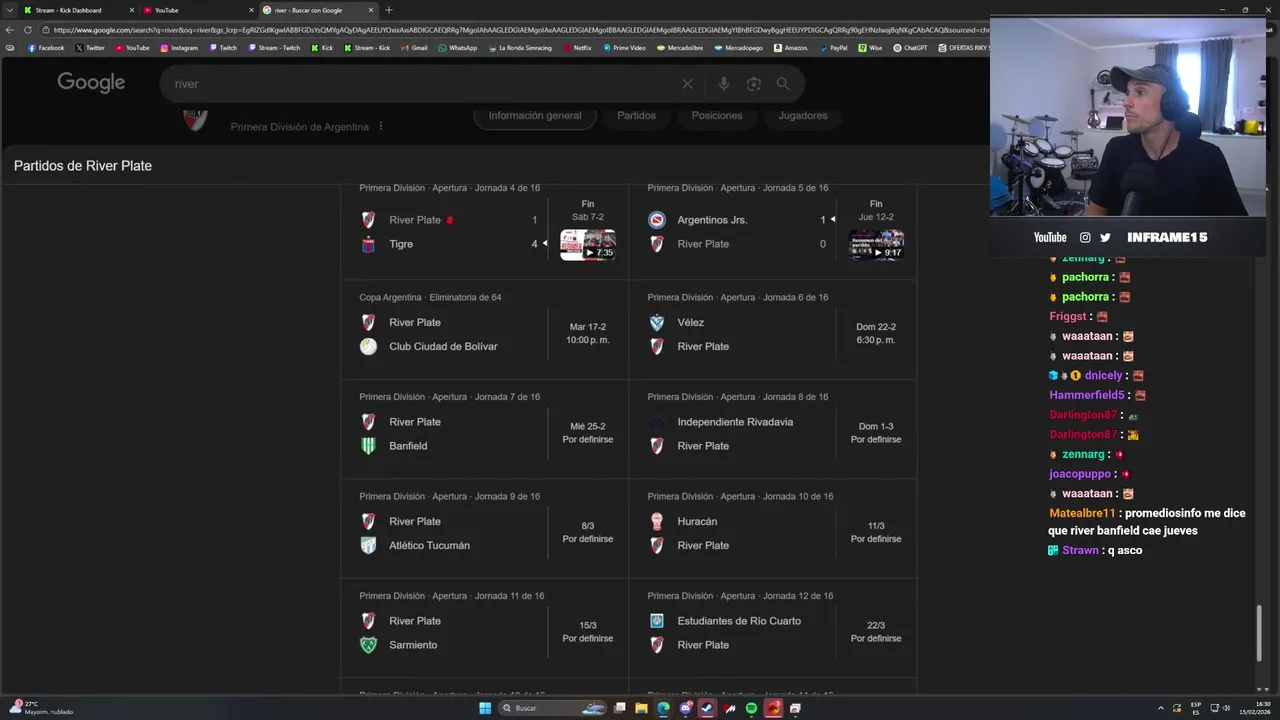Click the Windows taskbar Buscar box
1280x720 pixels.
(x=553, y=708)
